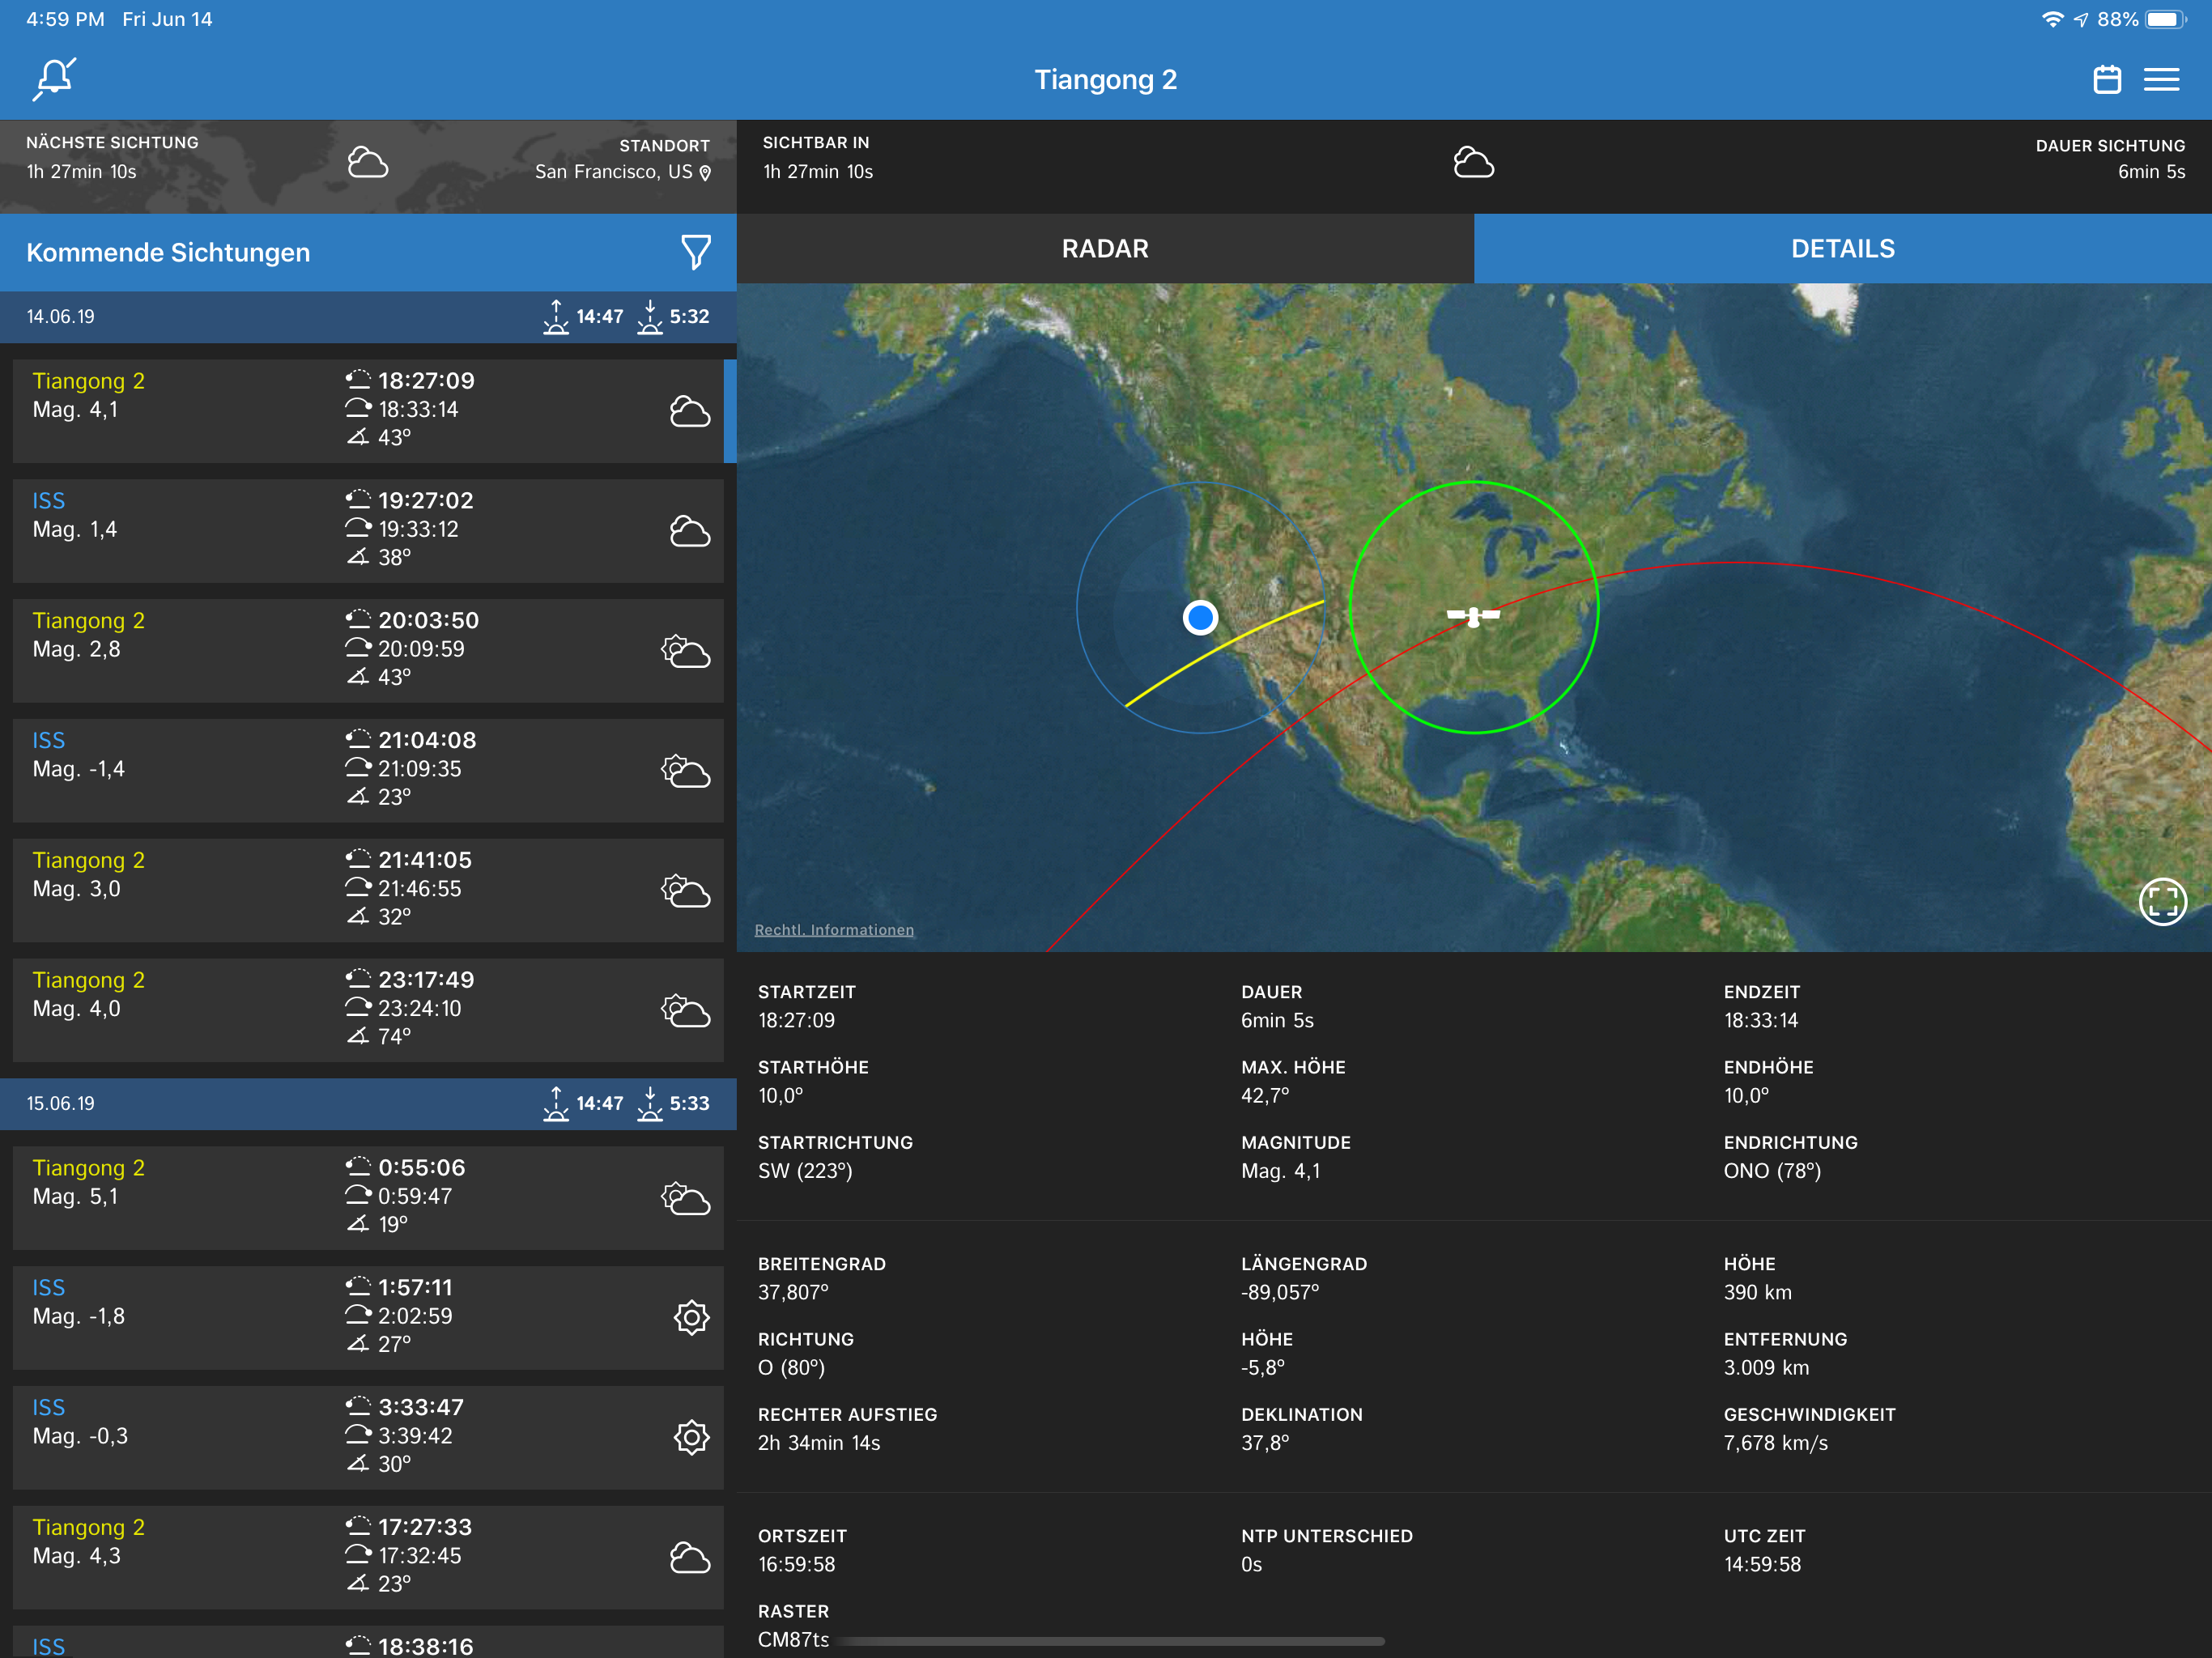Tap partly cloudy icon of 20:03:50 sighting
This screenshot has width=2212, height=1658.
pyautogui.click(x=686, y=651)
